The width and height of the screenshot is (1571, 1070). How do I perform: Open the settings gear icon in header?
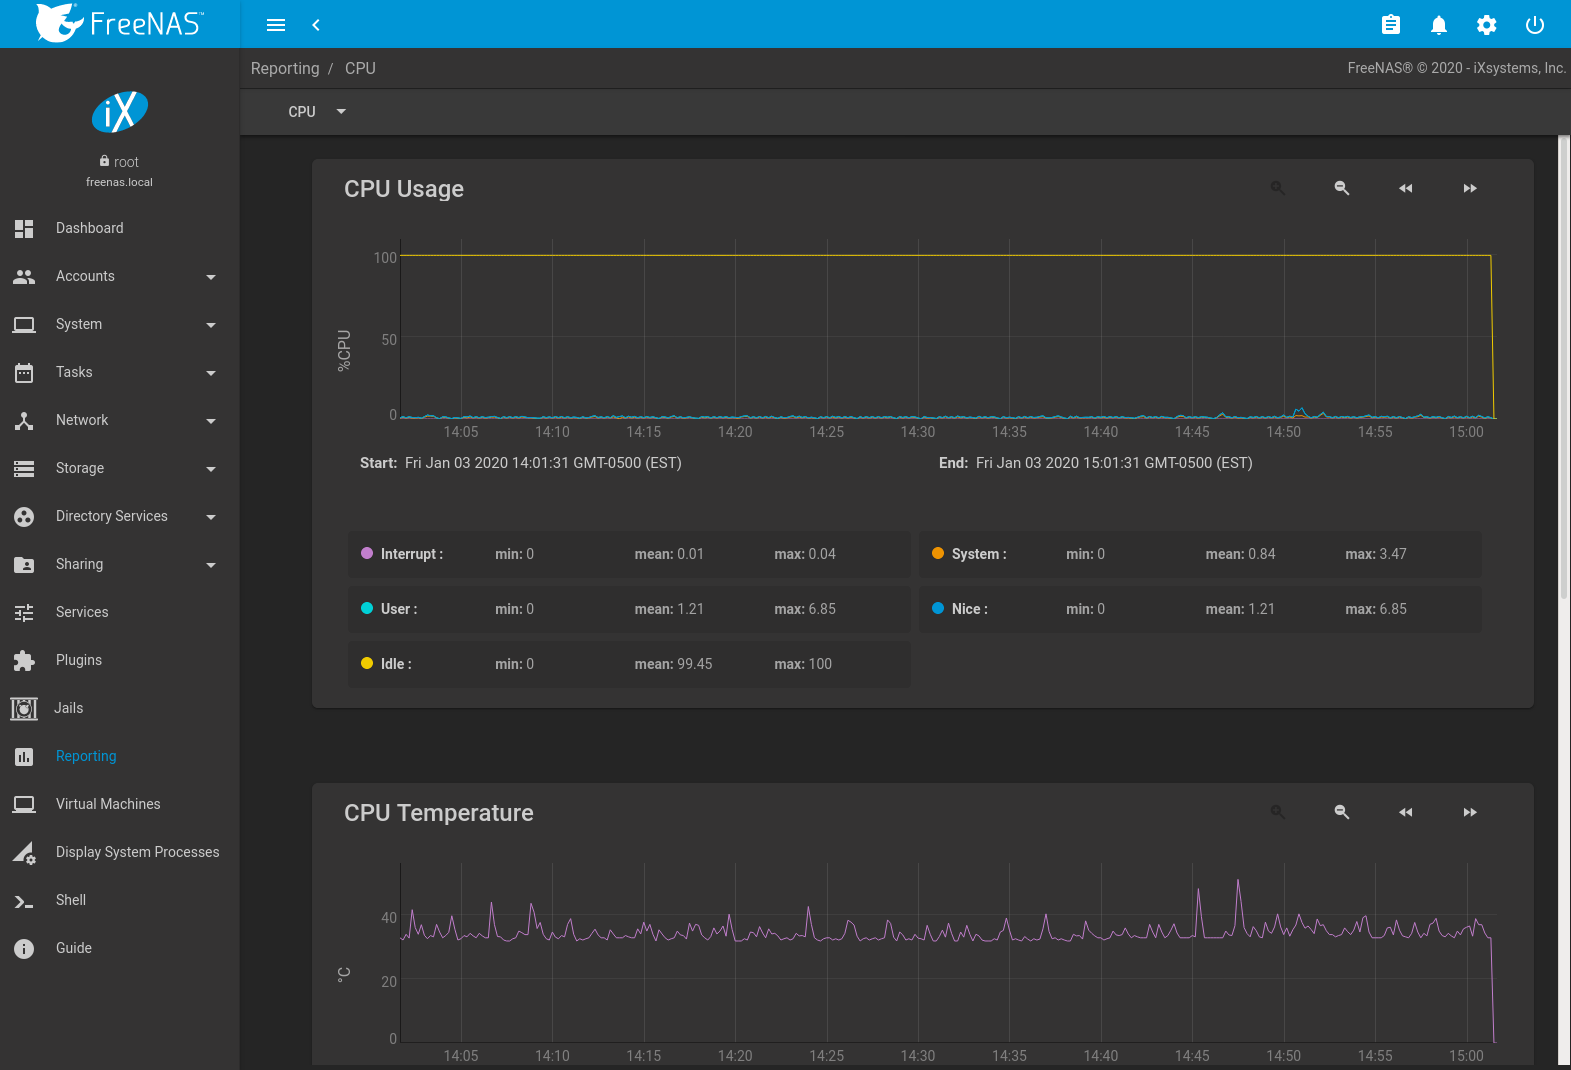1486,25
